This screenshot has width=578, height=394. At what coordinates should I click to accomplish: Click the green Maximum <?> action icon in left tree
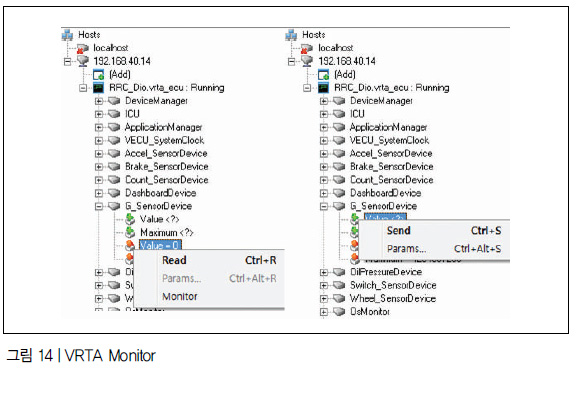[130, 233]
